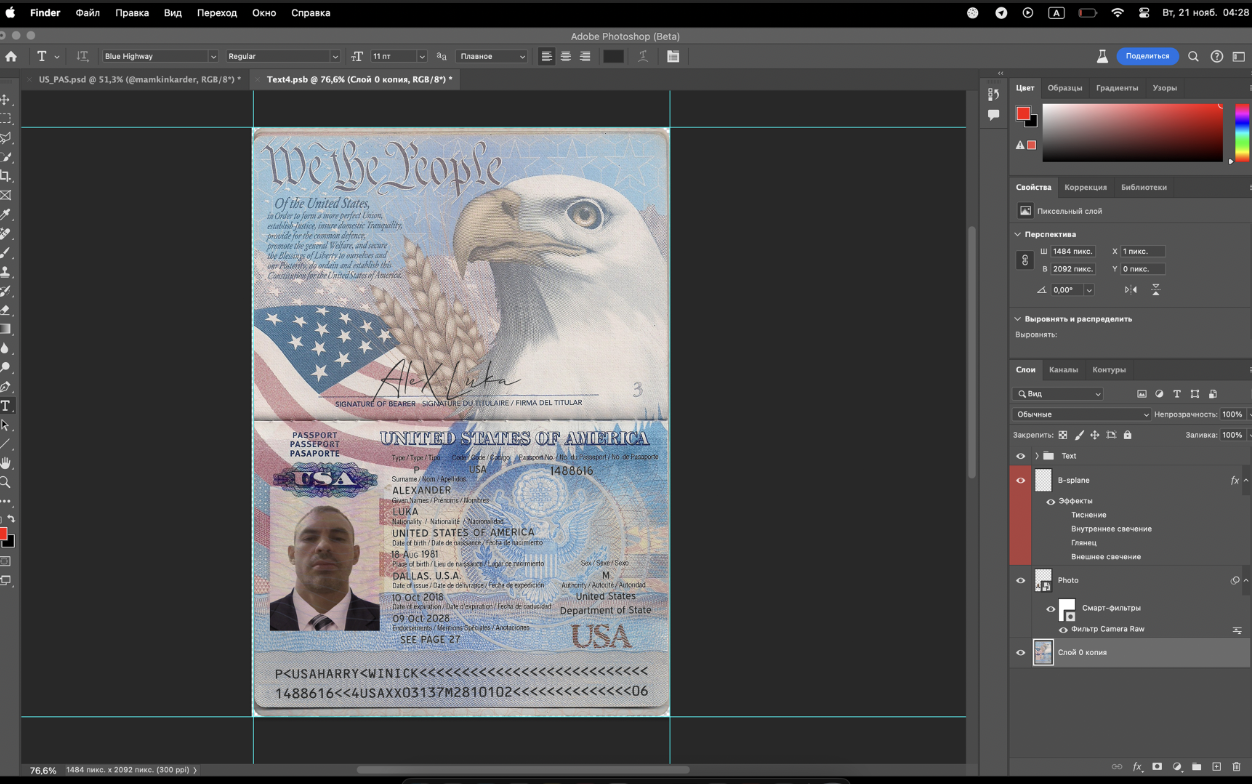The width and height of the screenshot is (1252, 784).
Task: Open the Окно menu
Action: 264,13
